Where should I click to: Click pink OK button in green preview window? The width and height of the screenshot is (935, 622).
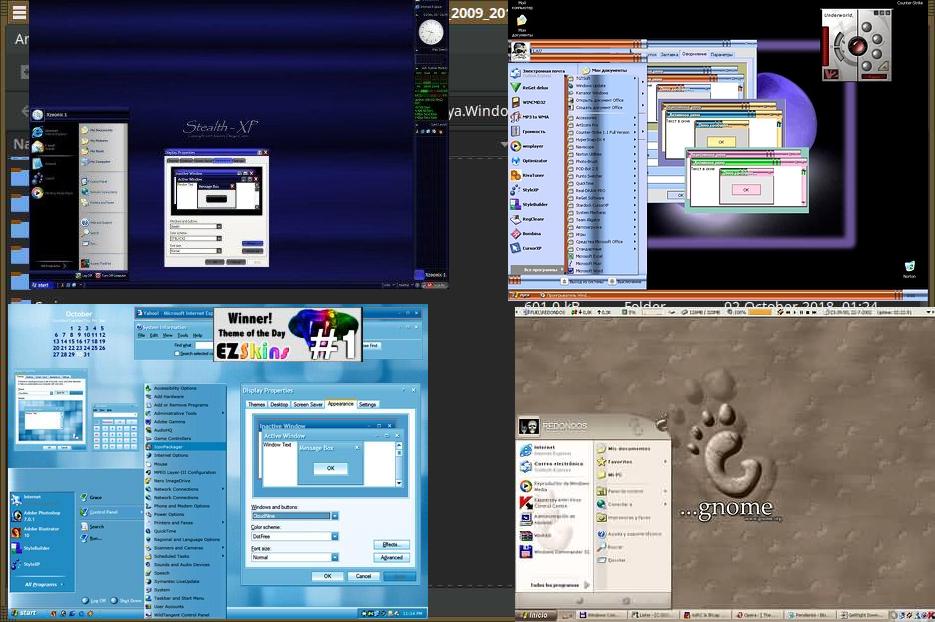coord(745,190)
